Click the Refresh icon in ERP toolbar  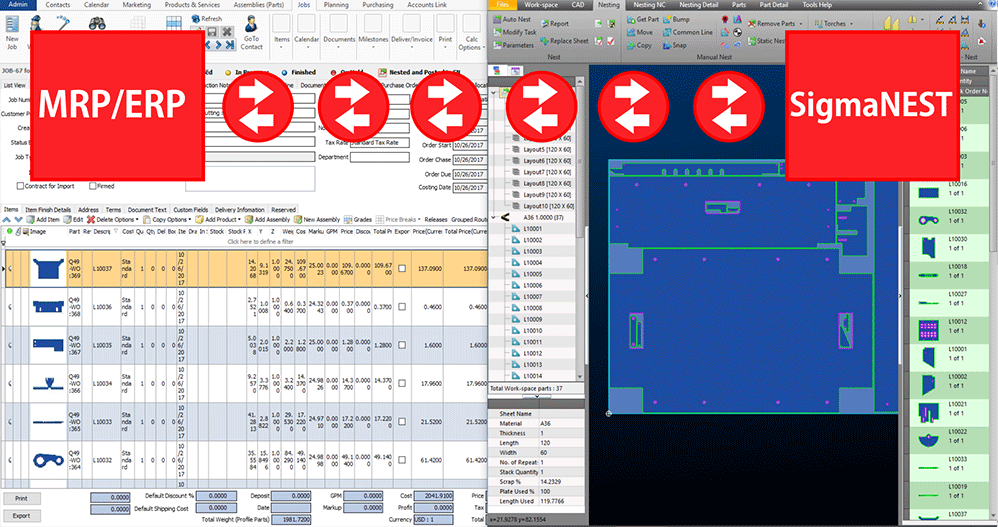point(195,19)
